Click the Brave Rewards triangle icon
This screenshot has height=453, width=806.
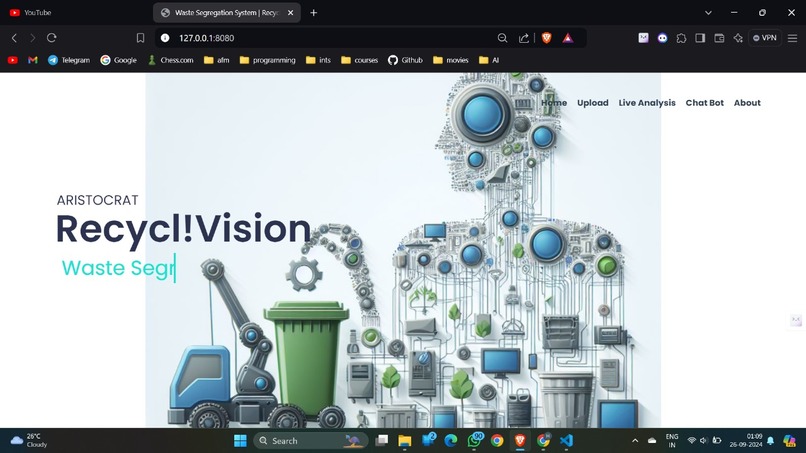click(x=567, y=38)
